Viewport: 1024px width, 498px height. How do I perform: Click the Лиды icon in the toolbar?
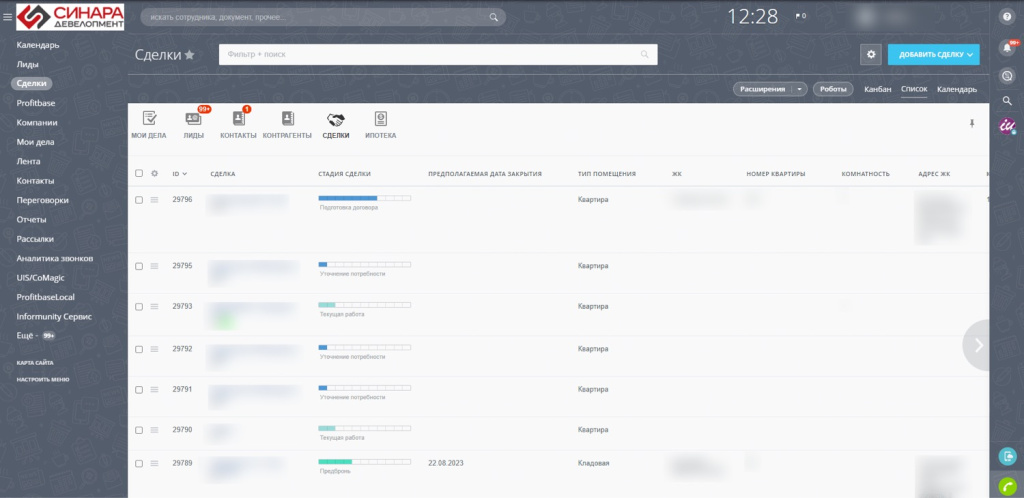tap(193, 118)
